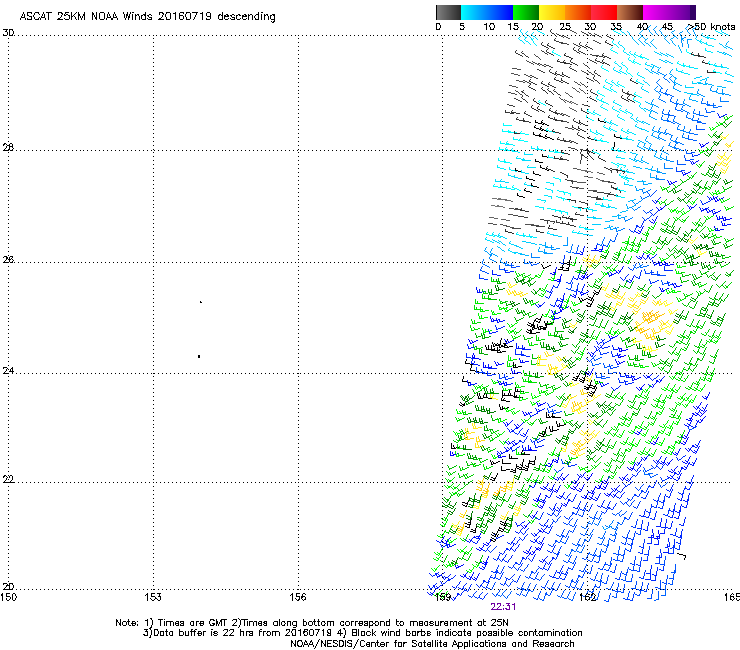The width and height of the screenshot is (740, 650).
Task: Click latitude label '28' on left axis
Action: pos(8,148)
